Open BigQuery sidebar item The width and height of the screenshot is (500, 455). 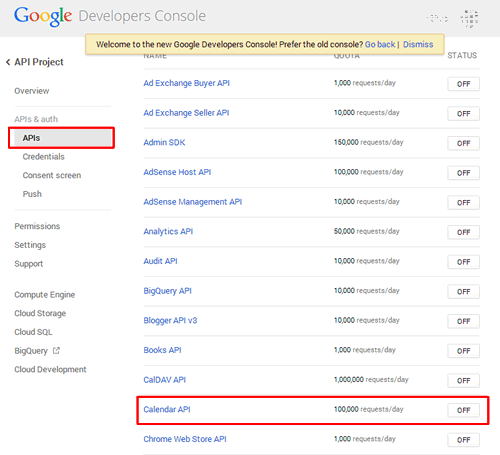[x=31, y=351]
